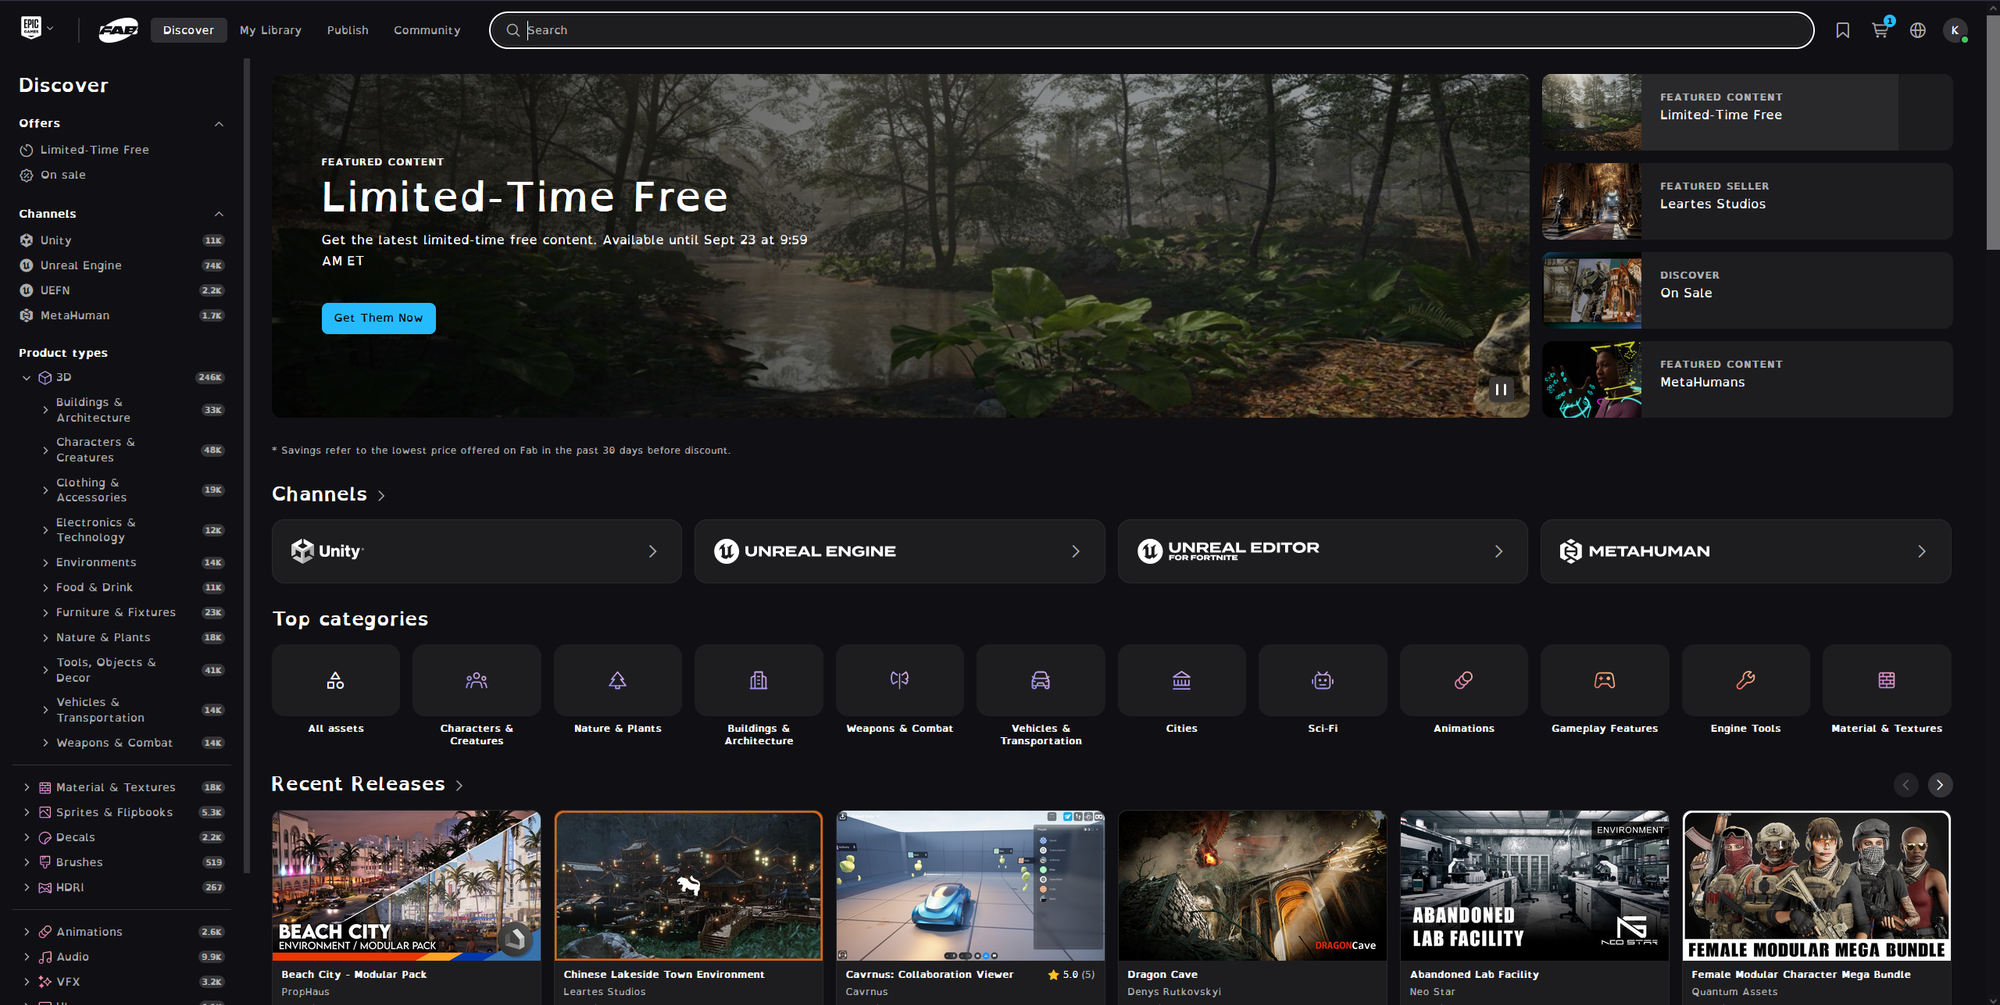Open the Unreal Editor for Fortnite card
Screen dimensions: 2000x1005
point(1323,551)
